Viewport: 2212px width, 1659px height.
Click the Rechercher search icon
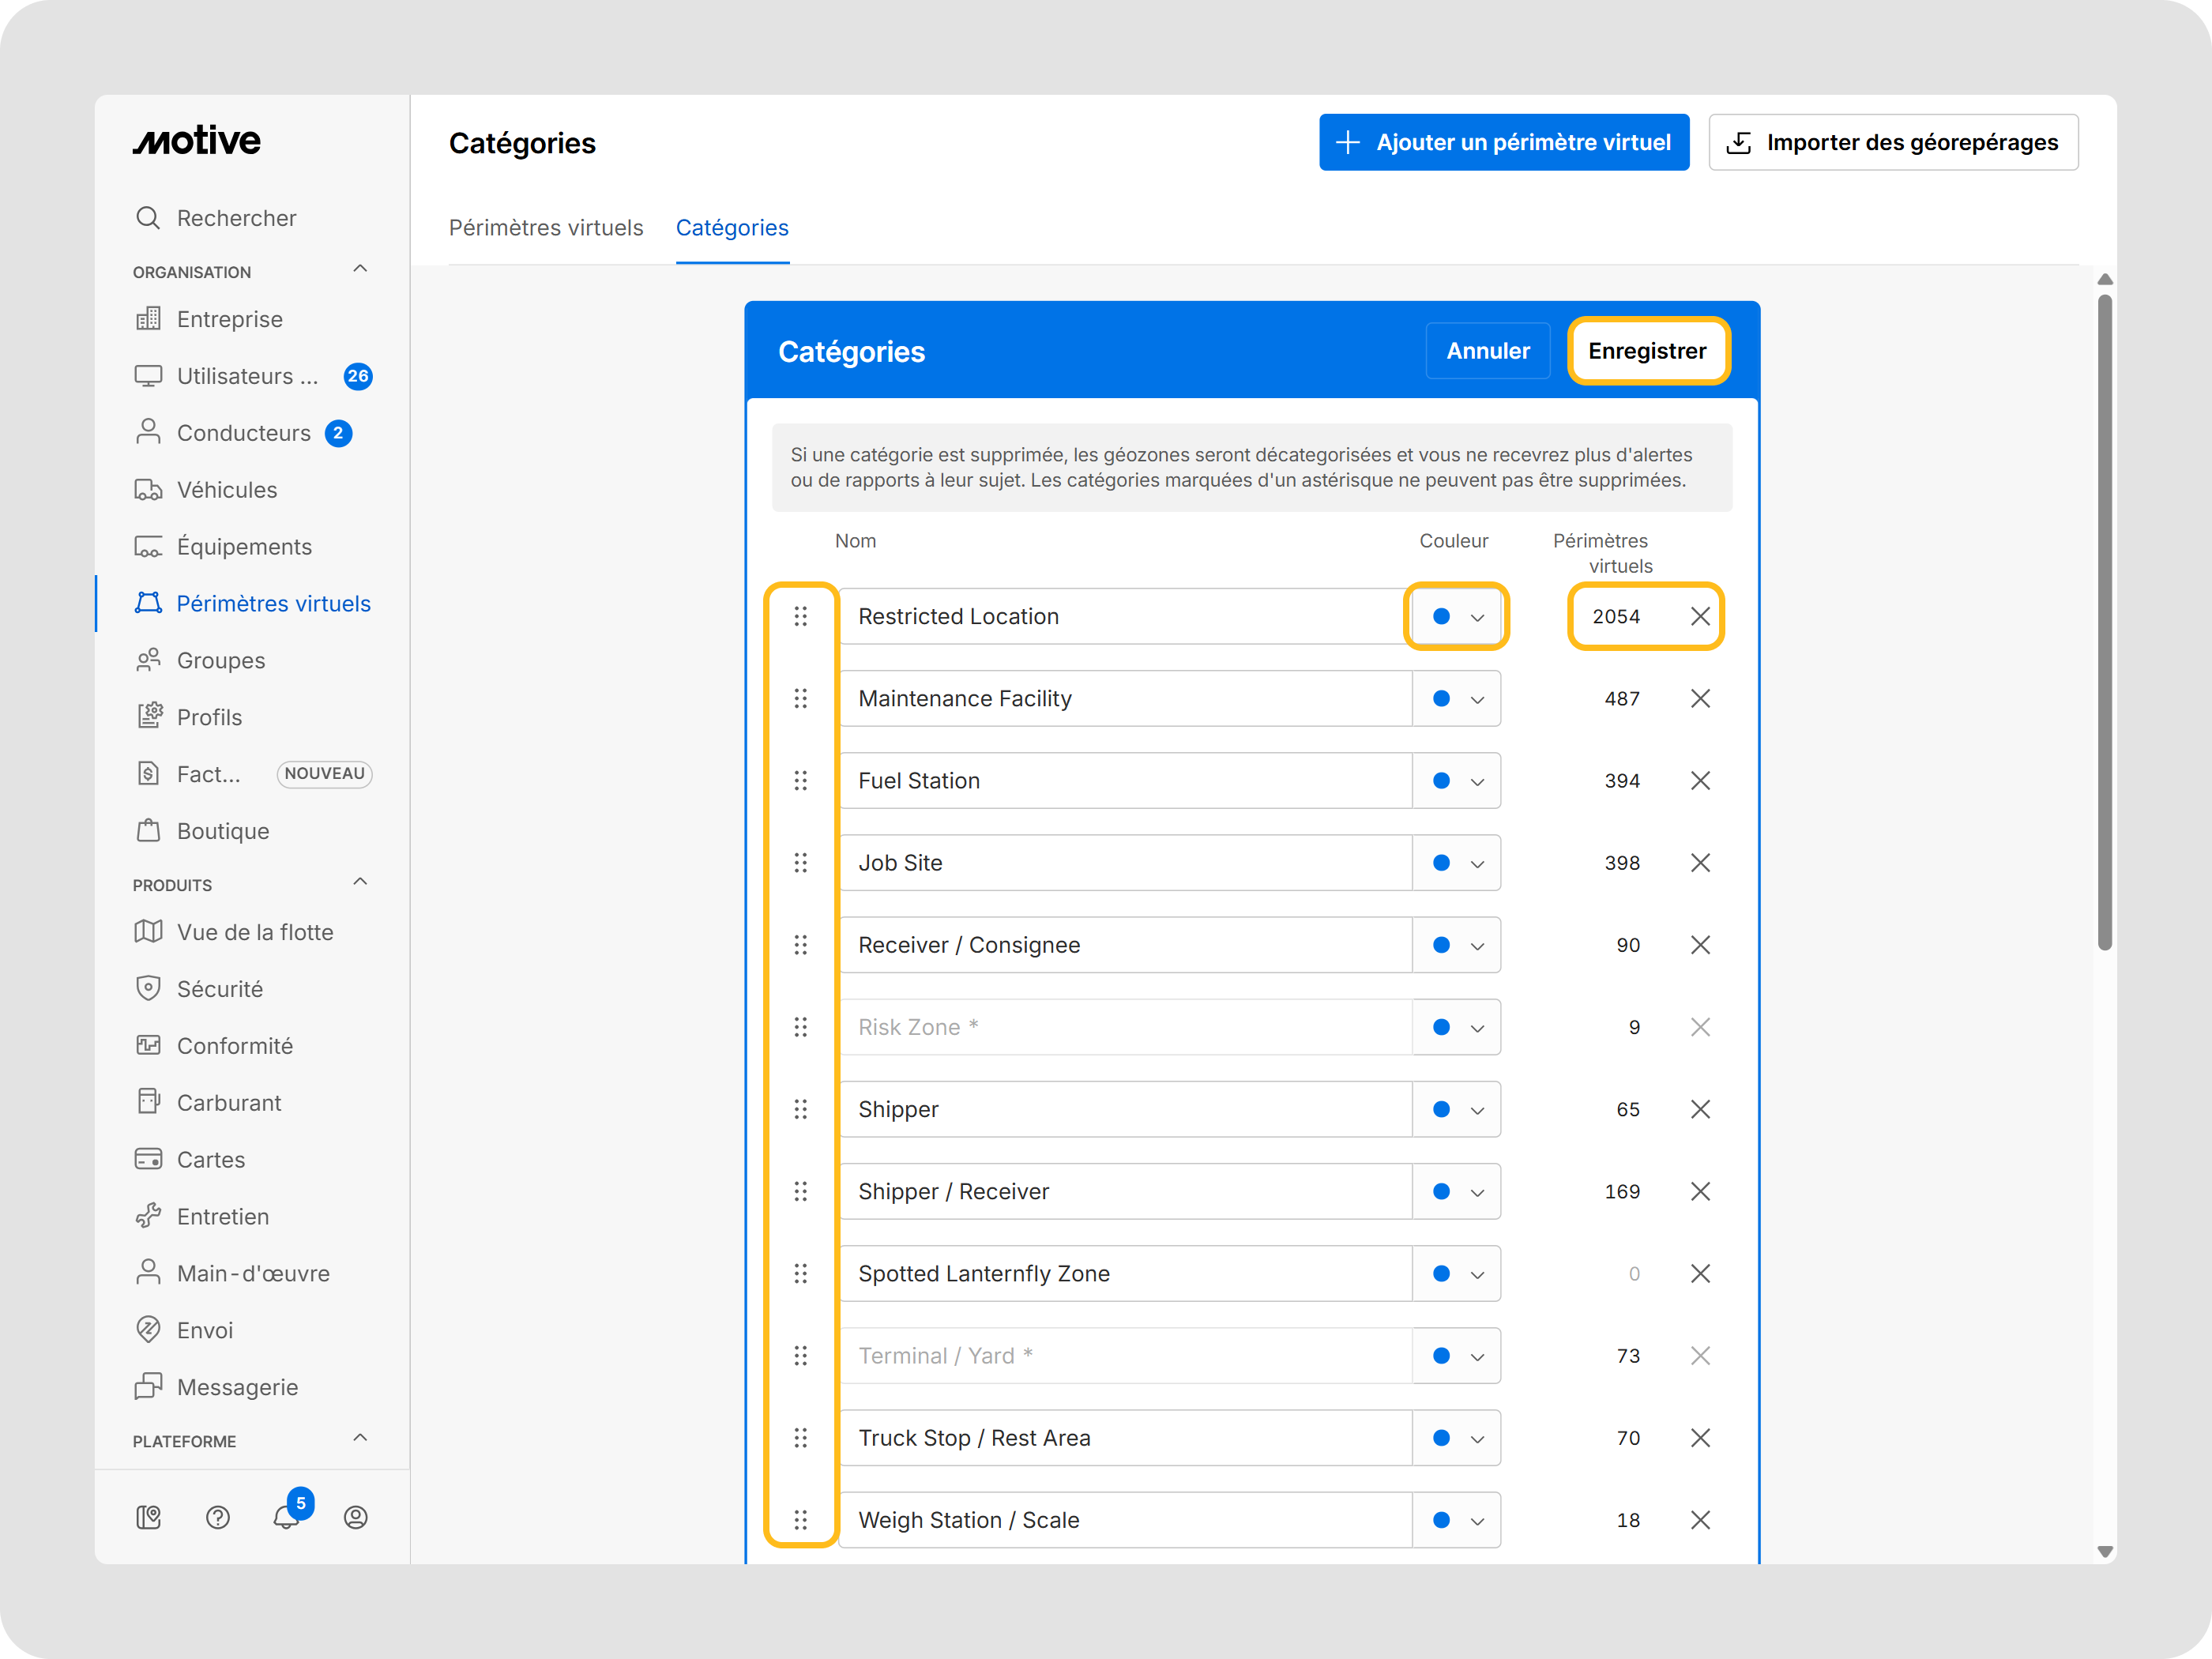point(148,218)
